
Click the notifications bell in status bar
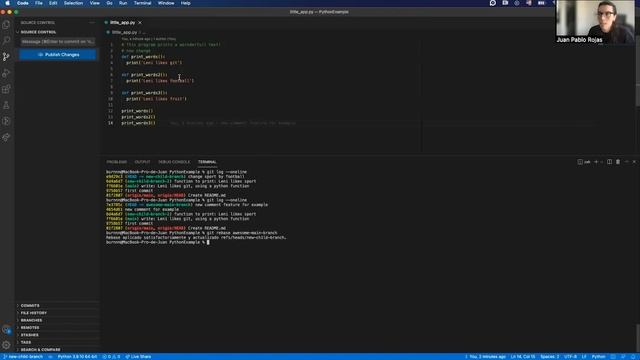[x=634, y=357]
